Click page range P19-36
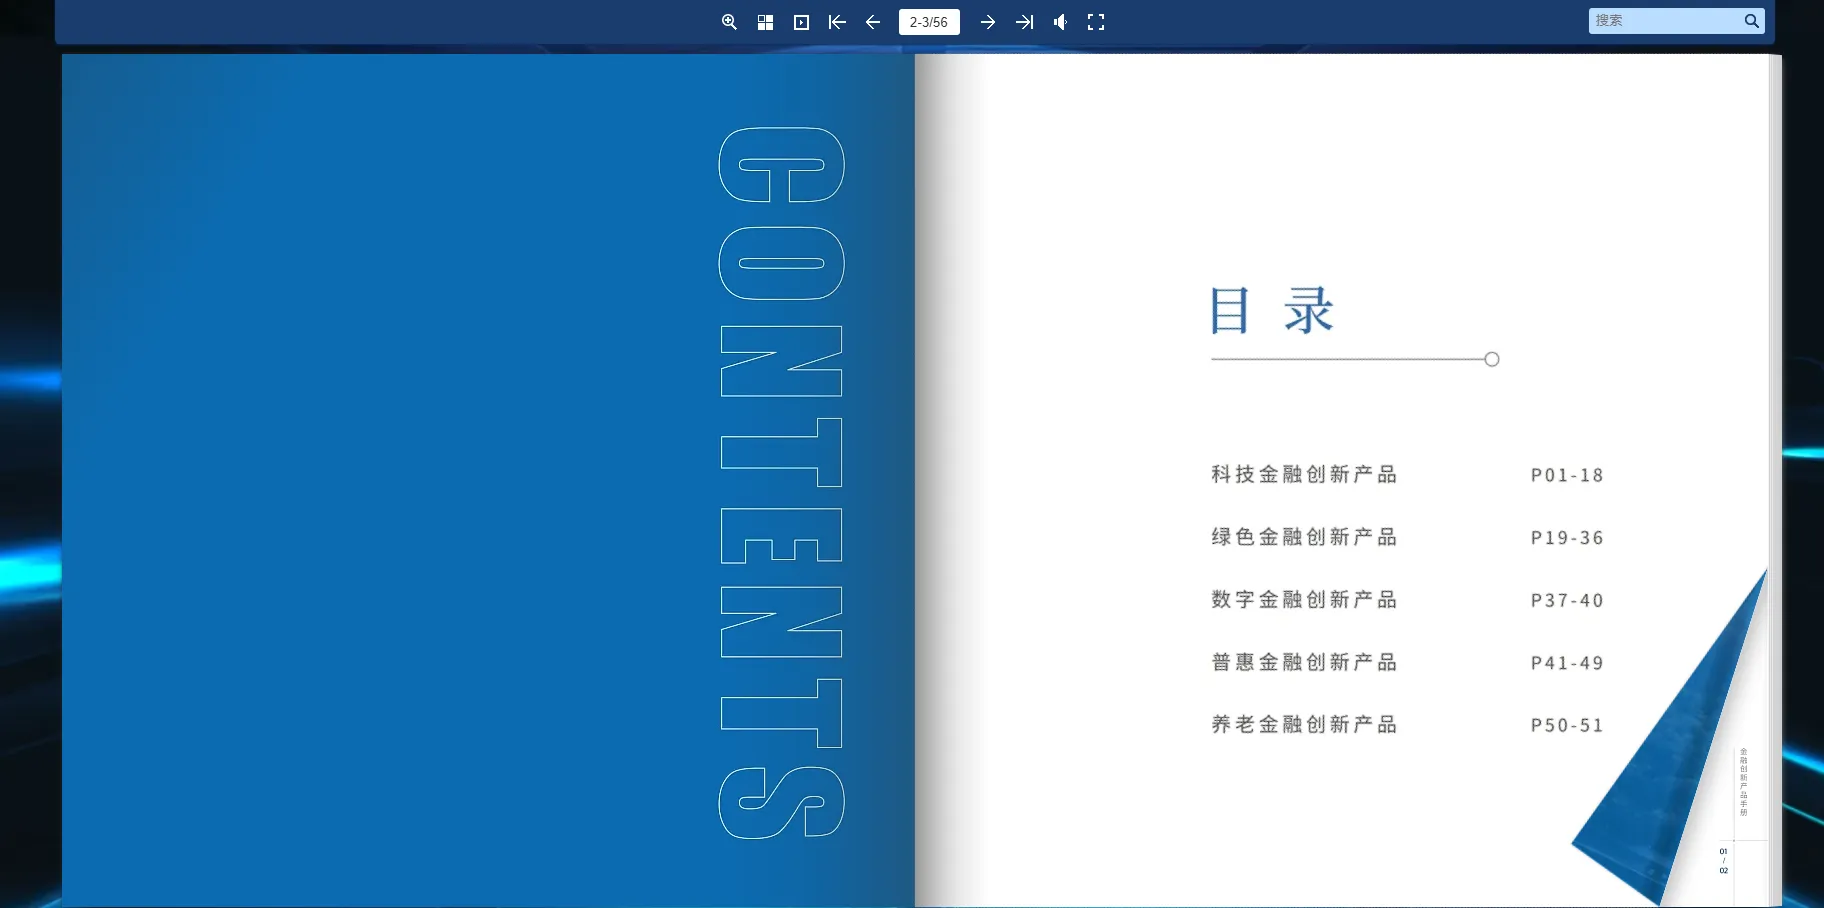The width and height of the screenshot is (1824, 908). (x=1567, y=538)
